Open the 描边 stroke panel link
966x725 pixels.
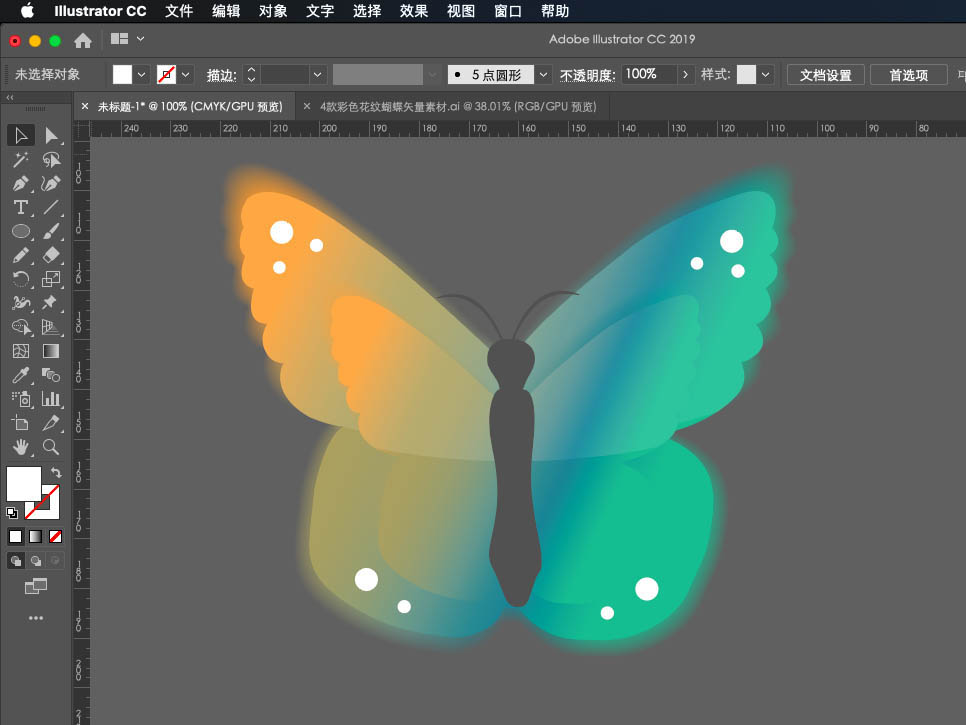click(x=221, y=75)
